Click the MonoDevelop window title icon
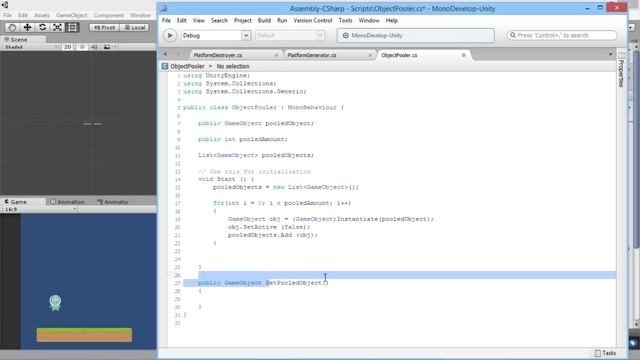 164,8
